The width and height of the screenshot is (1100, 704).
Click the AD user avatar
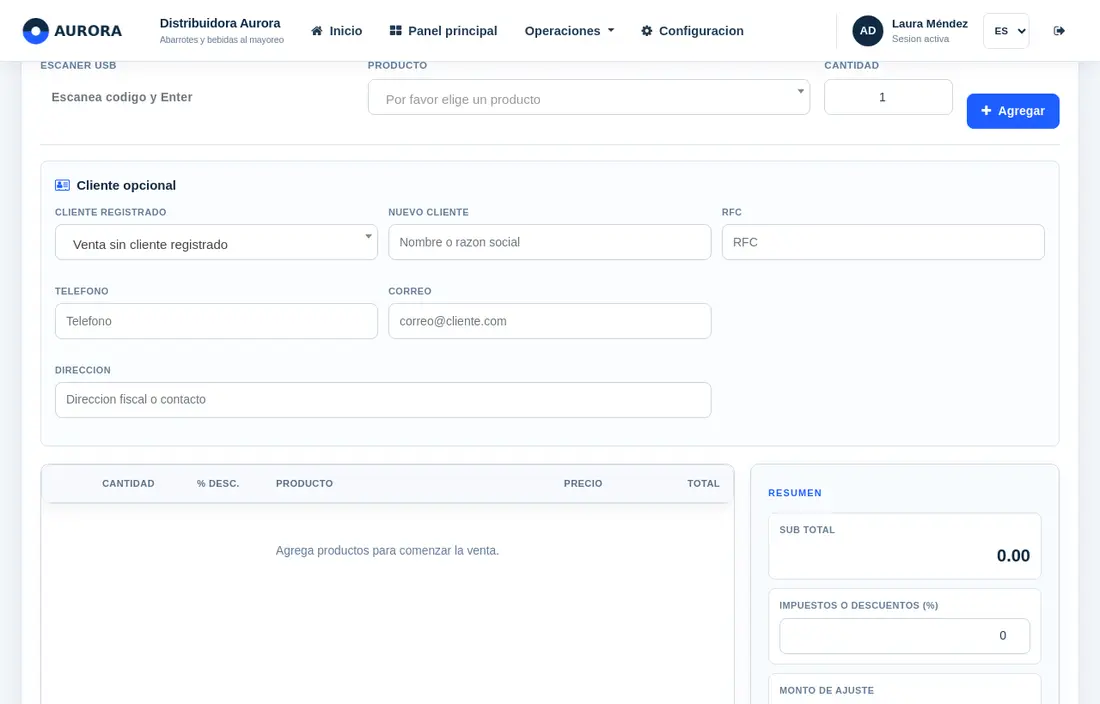(868, 31)
